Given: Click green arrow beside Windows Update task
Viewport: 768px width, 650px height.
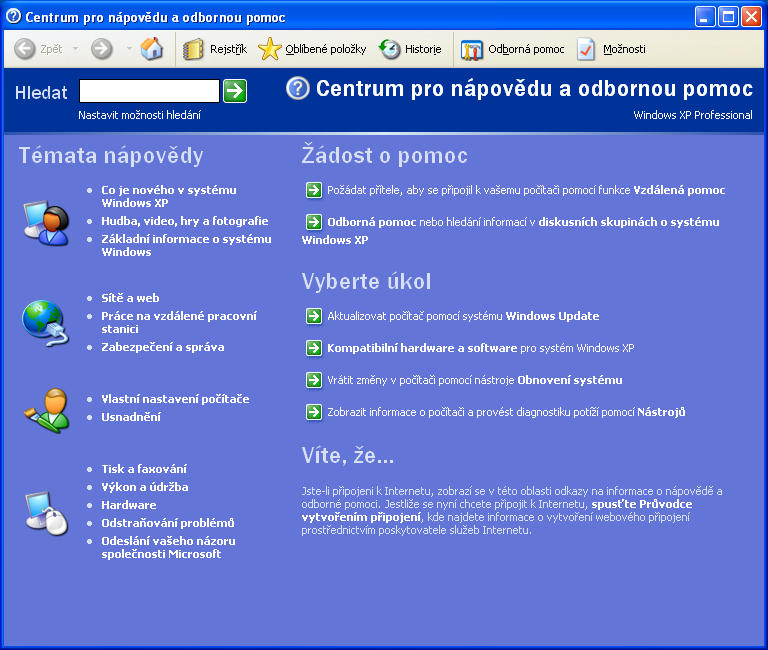Looking at the screenshot, I should (x=313, y=316).
